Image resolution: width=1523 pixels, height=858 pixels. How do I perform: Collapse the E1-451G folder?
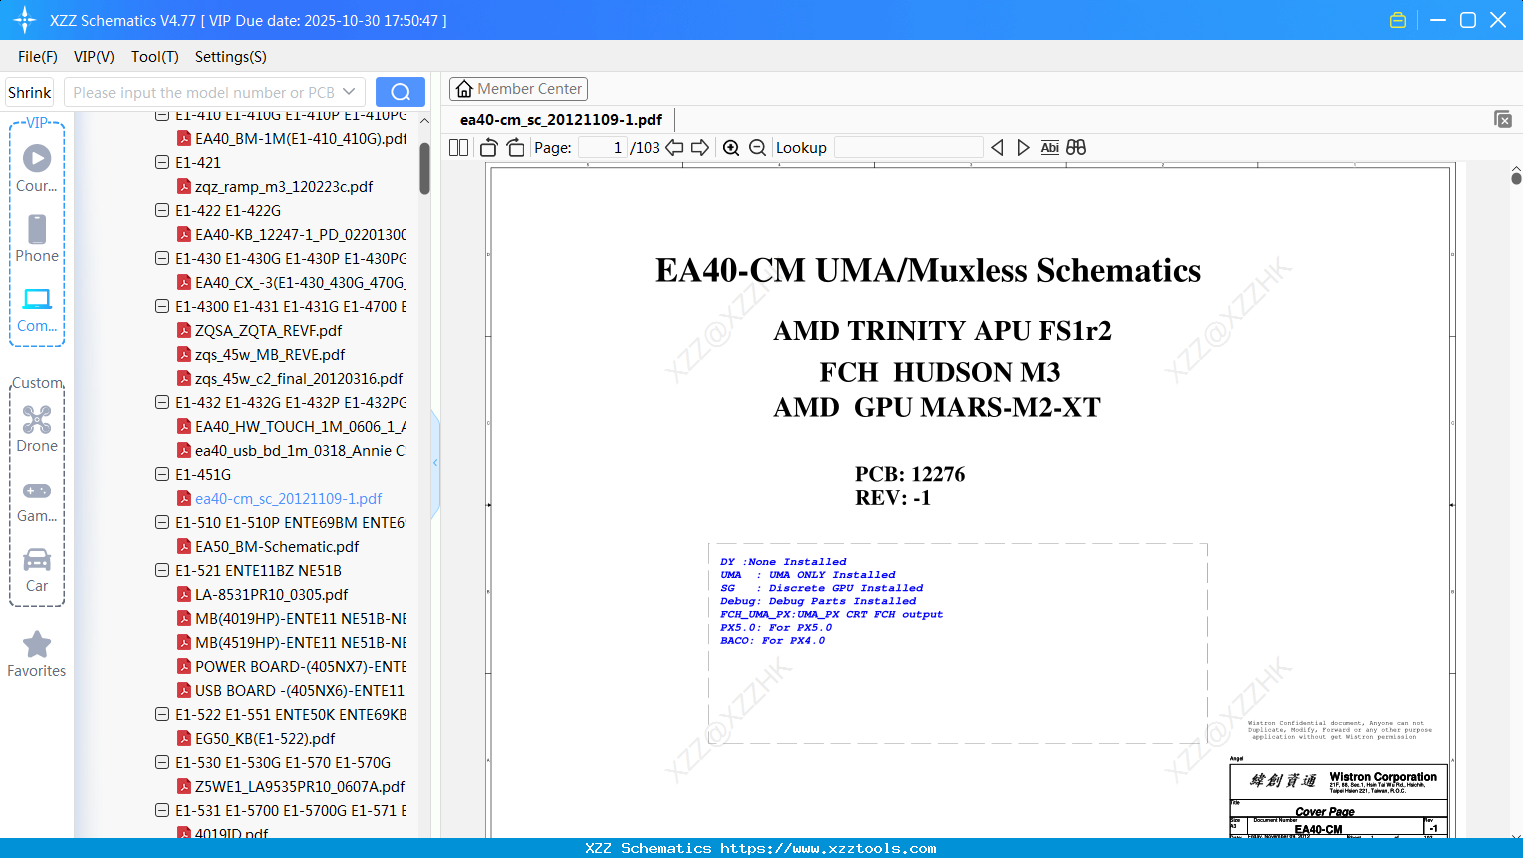(162, 474)
